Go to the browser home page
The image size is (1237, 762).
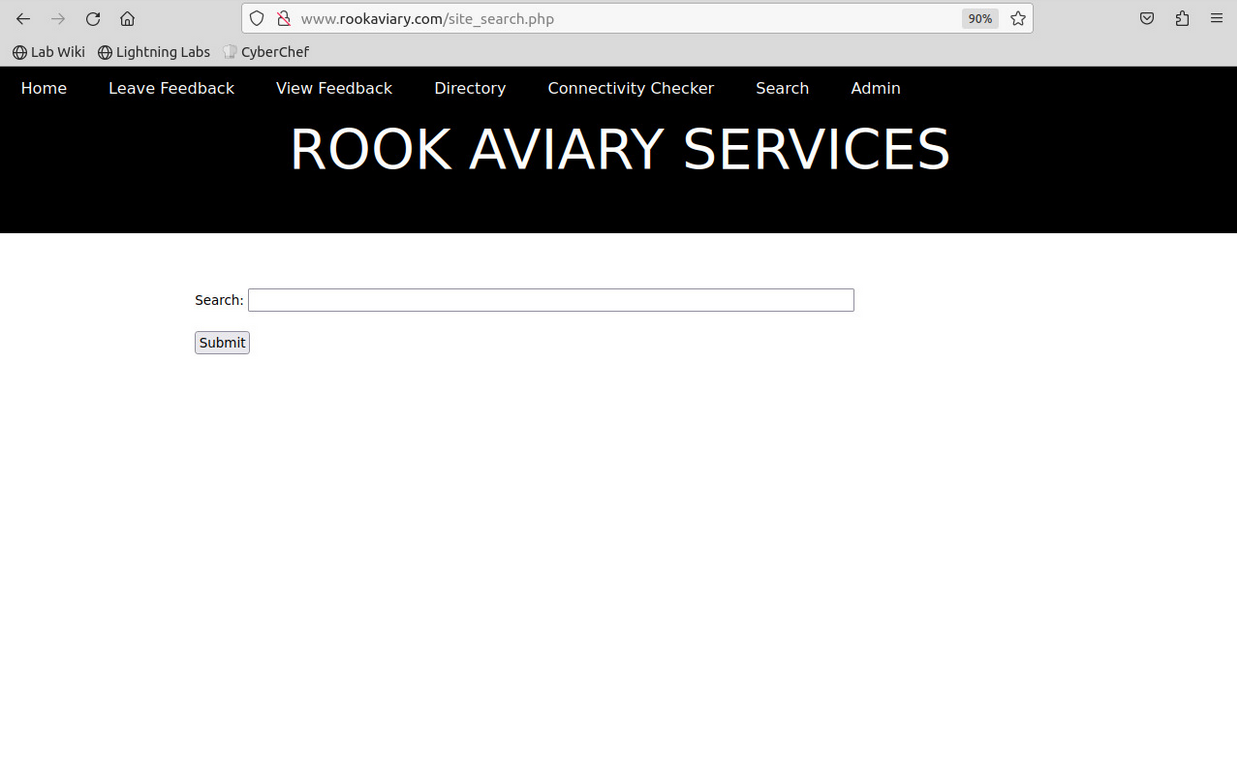point(127,19)
